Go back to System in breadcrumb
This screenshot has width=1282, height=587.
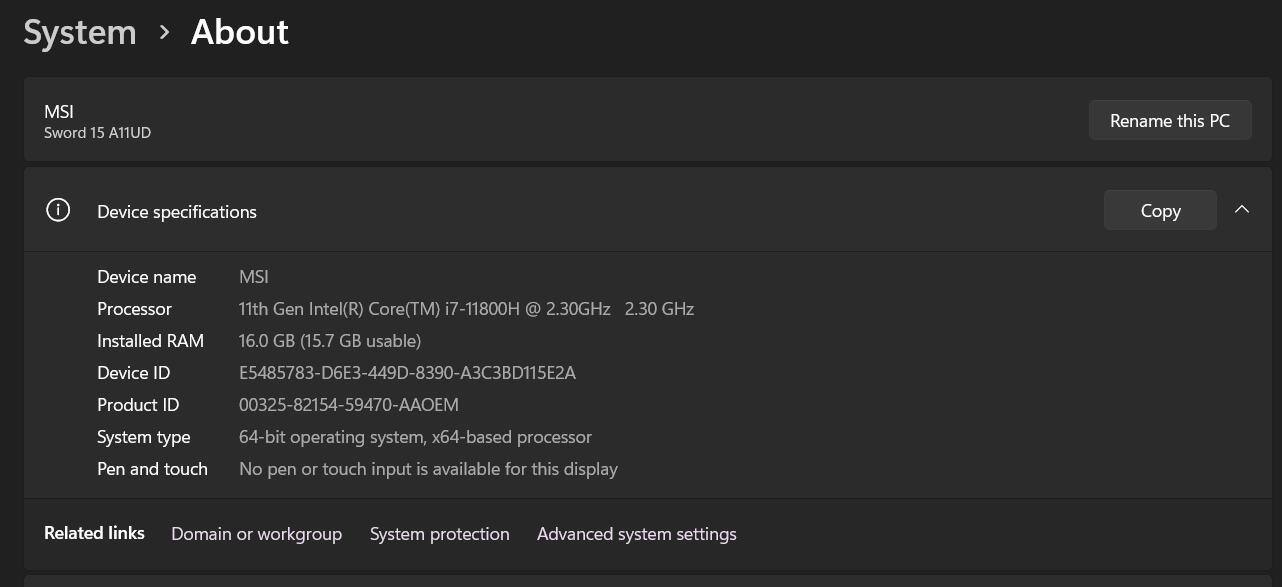[x=80, y=33]
